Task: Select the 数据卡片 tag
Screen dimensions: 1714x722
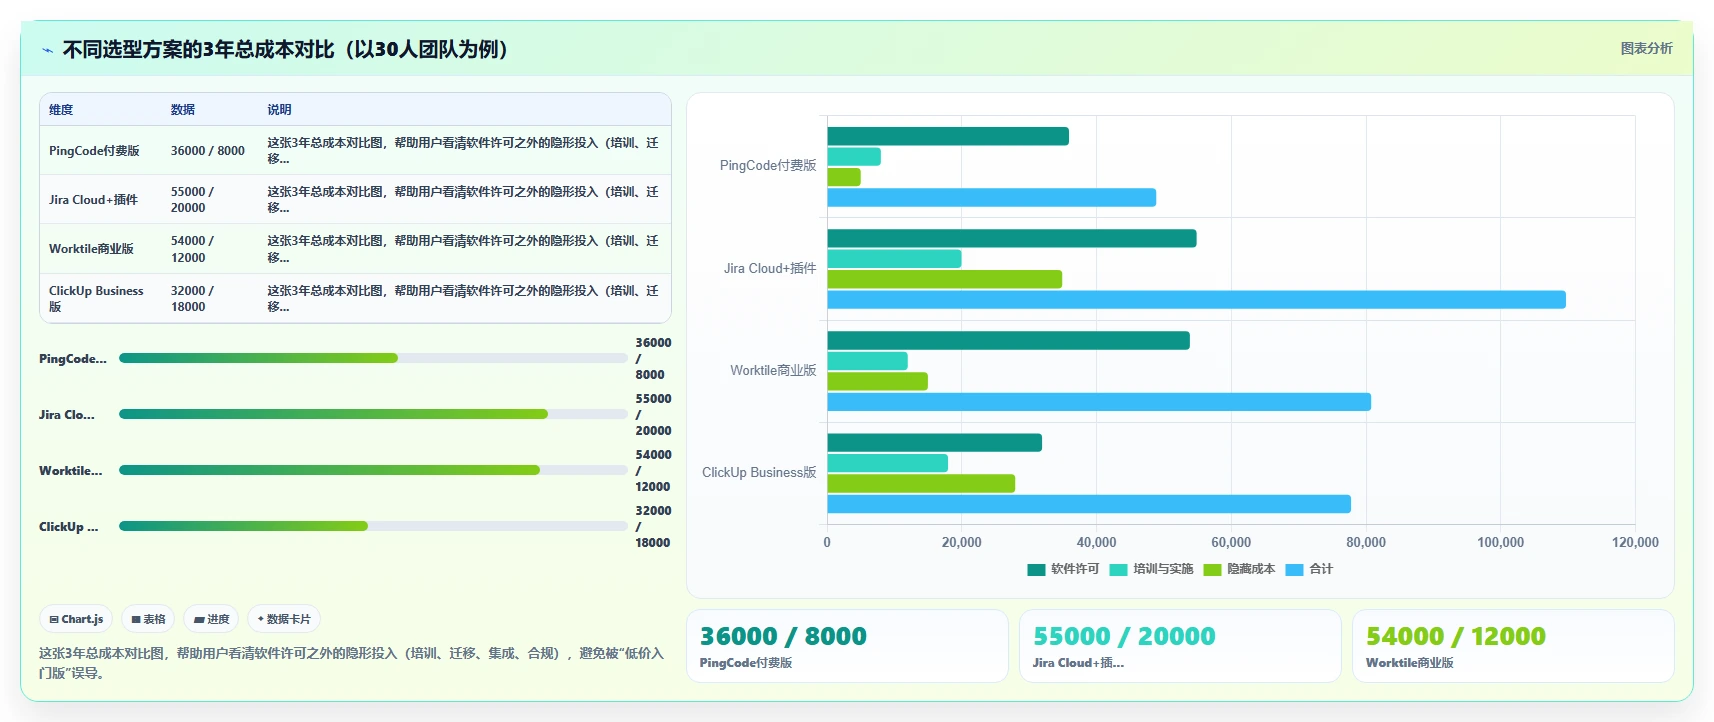Action: (x=284, y=619)
